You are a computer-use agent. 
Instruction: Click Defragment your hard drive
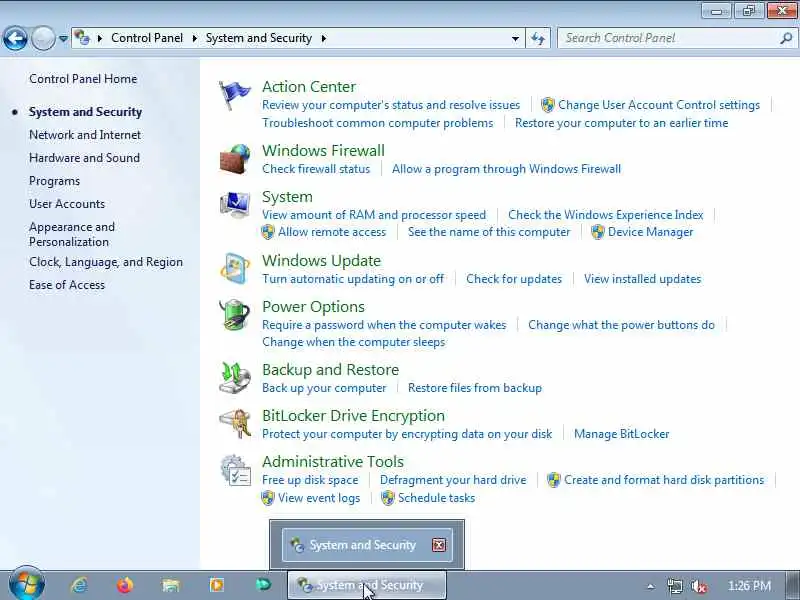[453, 480]
